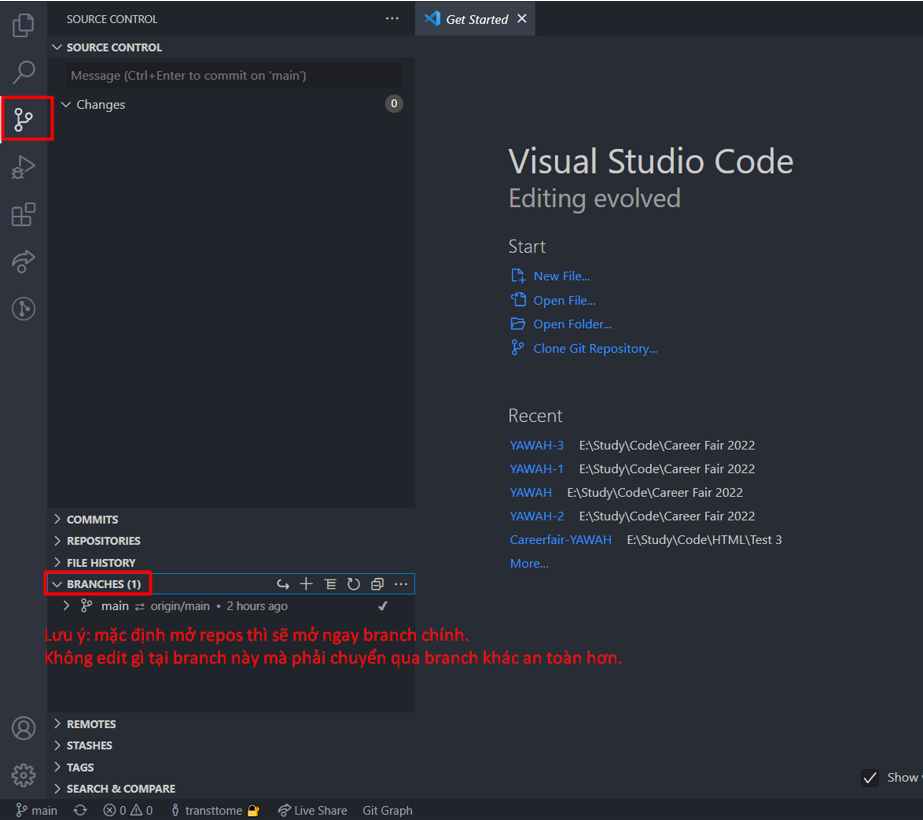Click Synchronize Changes icon in status bar

[80, 811]
